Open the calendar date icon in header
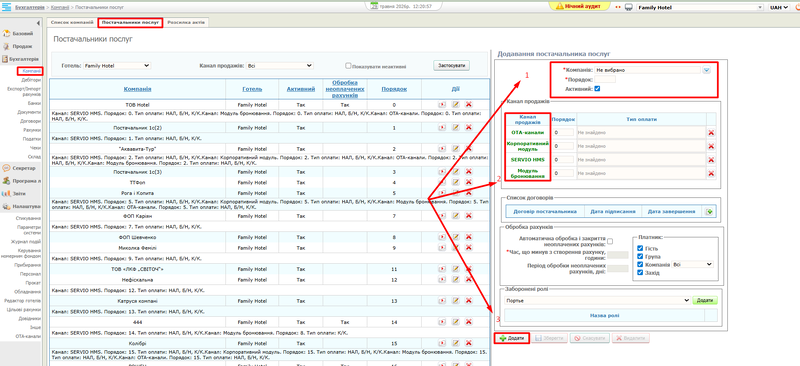 (x=374, y=6)
